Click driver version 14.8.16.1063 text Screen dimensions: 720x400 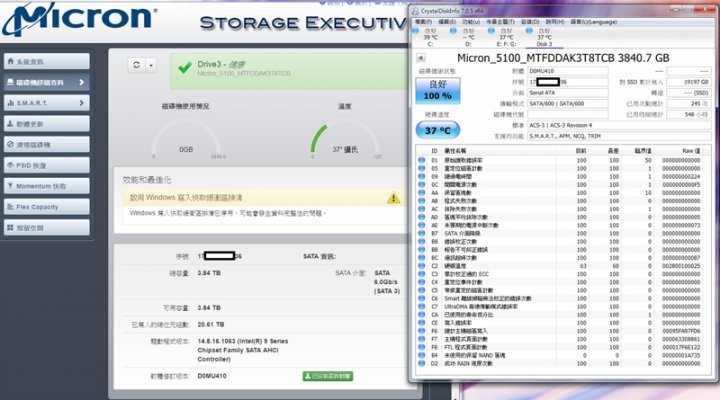tap(242, 350)
